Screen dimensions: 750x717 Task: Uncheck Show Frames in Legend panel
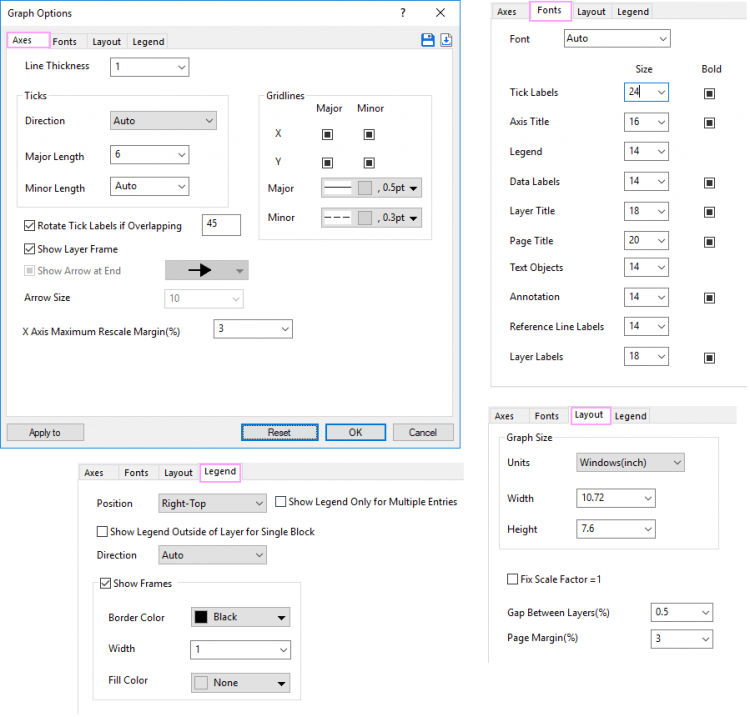click(105, 583)
